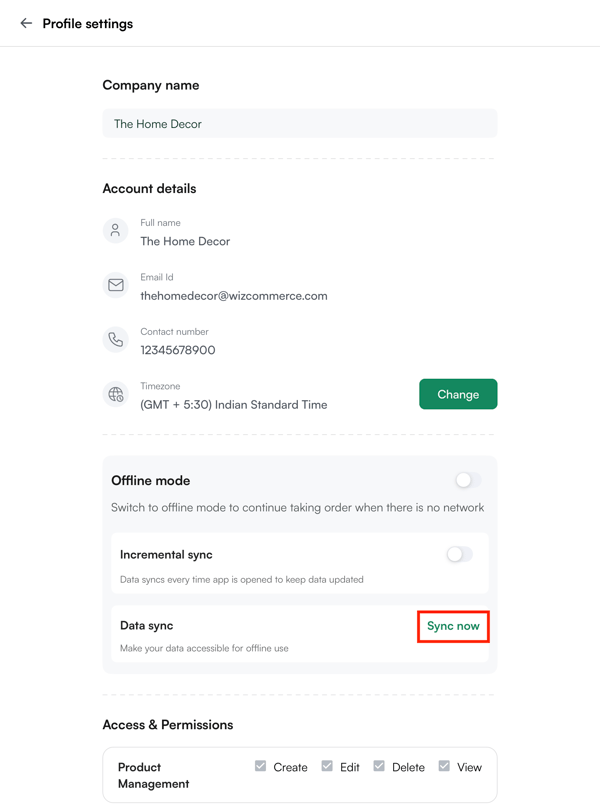Check the Product Management Create checkbox
The height and width of the screenshot is (806, 600).
point(261,766)
